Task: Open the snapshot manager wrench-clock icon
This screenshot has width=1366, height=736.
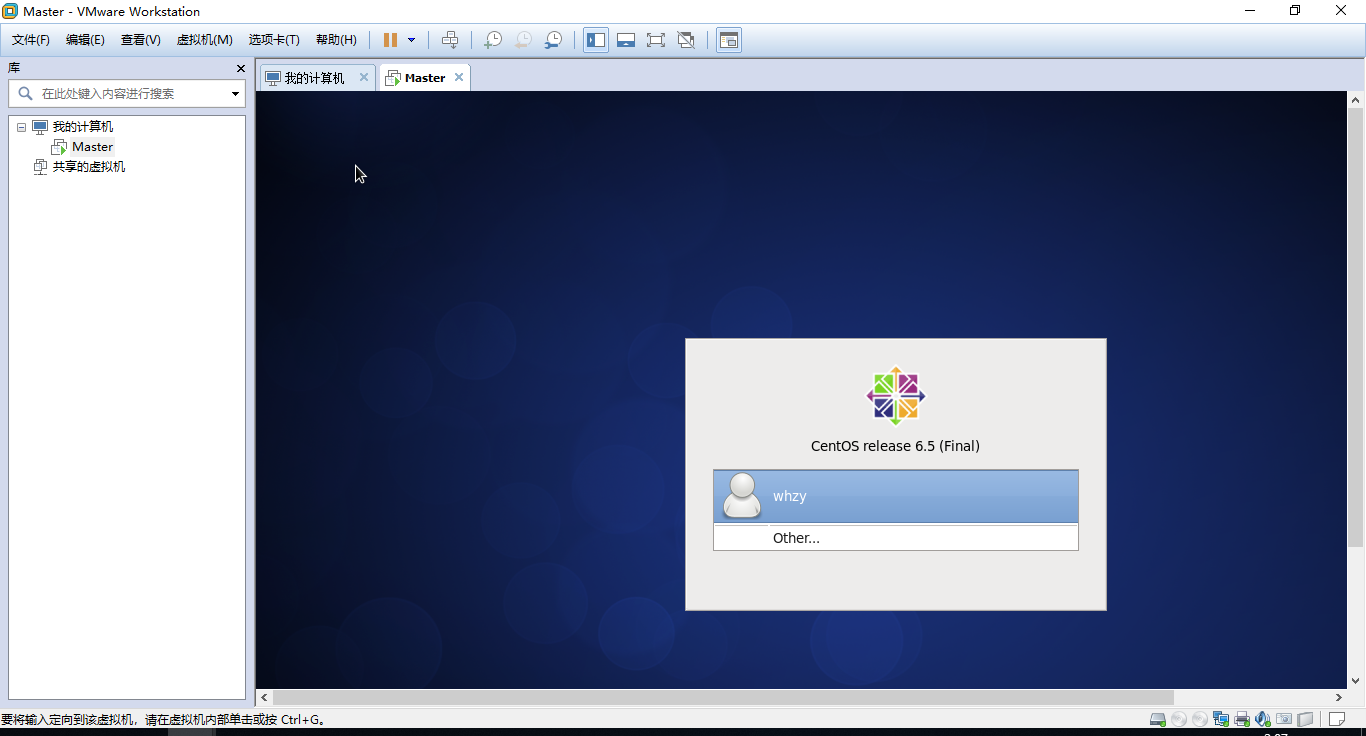Action: tap(553, 40)
